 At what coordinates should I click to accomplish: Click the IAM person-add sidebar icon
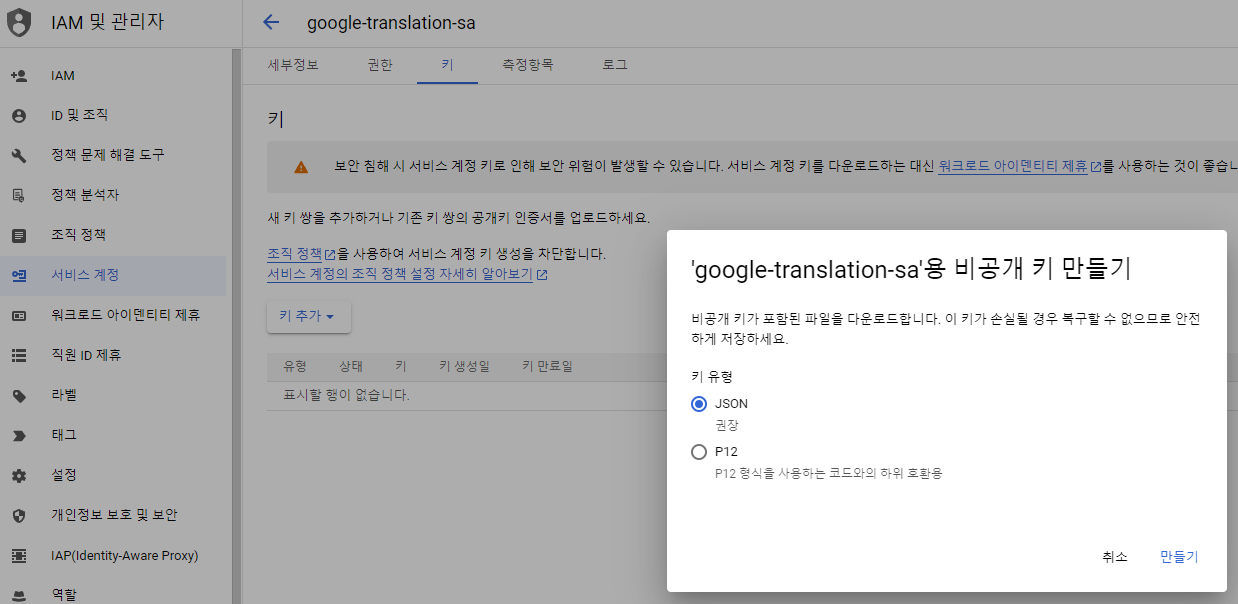click(x=18, y=75)
